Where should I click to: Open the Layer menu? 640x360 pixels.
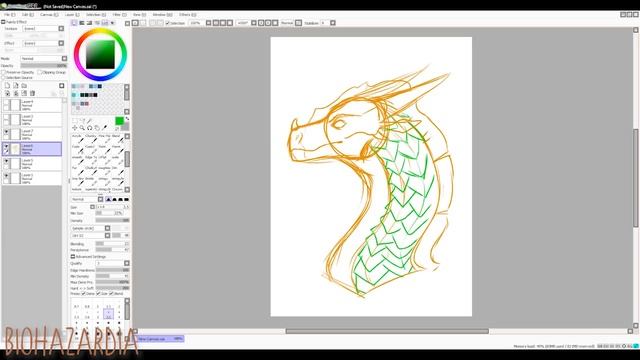(71, 15)
